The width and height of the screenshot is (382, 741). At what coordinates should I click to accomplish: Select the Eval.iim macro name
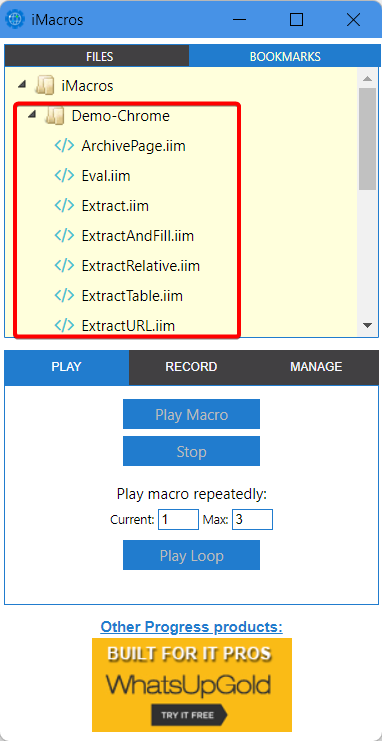[106, 176]
